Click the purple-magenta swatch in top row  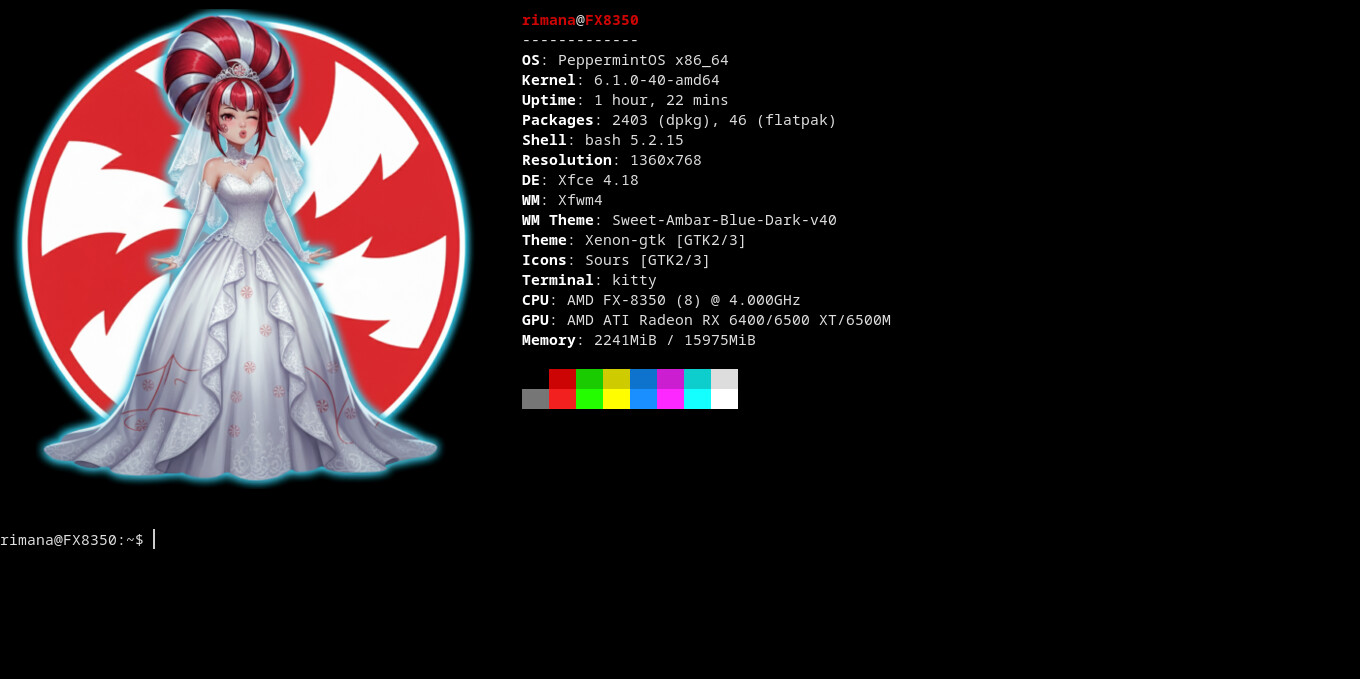point(670,379)
